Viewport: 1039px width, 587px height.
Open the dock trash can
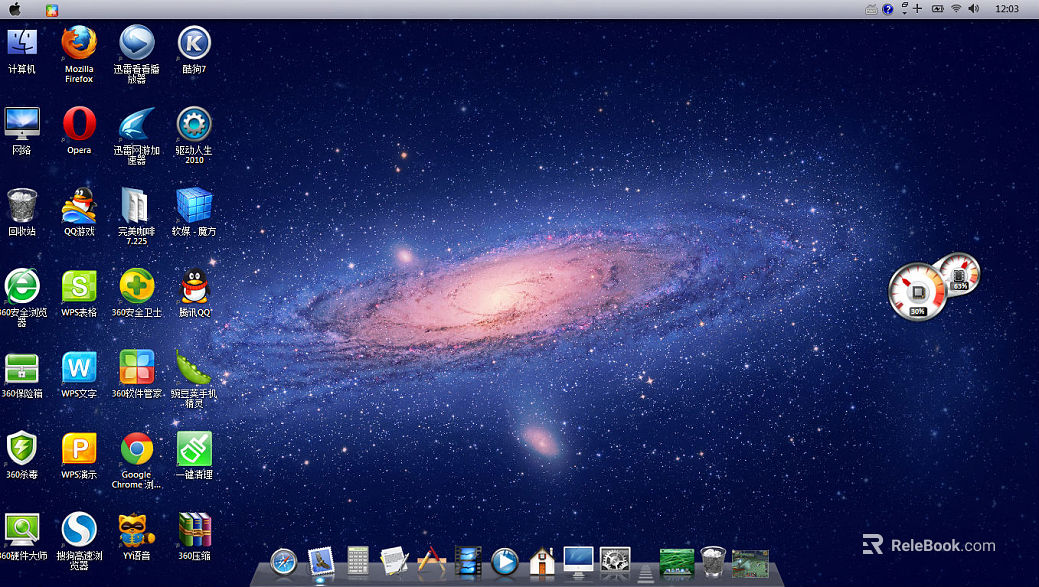713,560
